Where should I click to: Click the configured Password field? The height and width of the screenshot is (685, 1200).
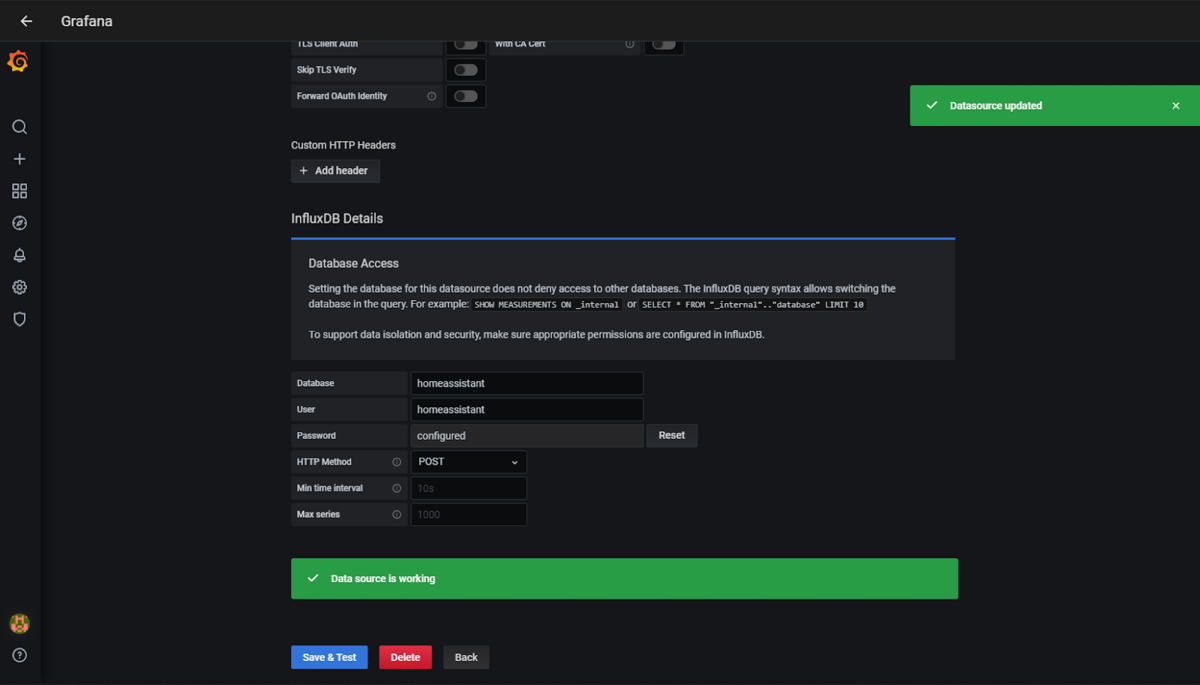pos(527,436)
